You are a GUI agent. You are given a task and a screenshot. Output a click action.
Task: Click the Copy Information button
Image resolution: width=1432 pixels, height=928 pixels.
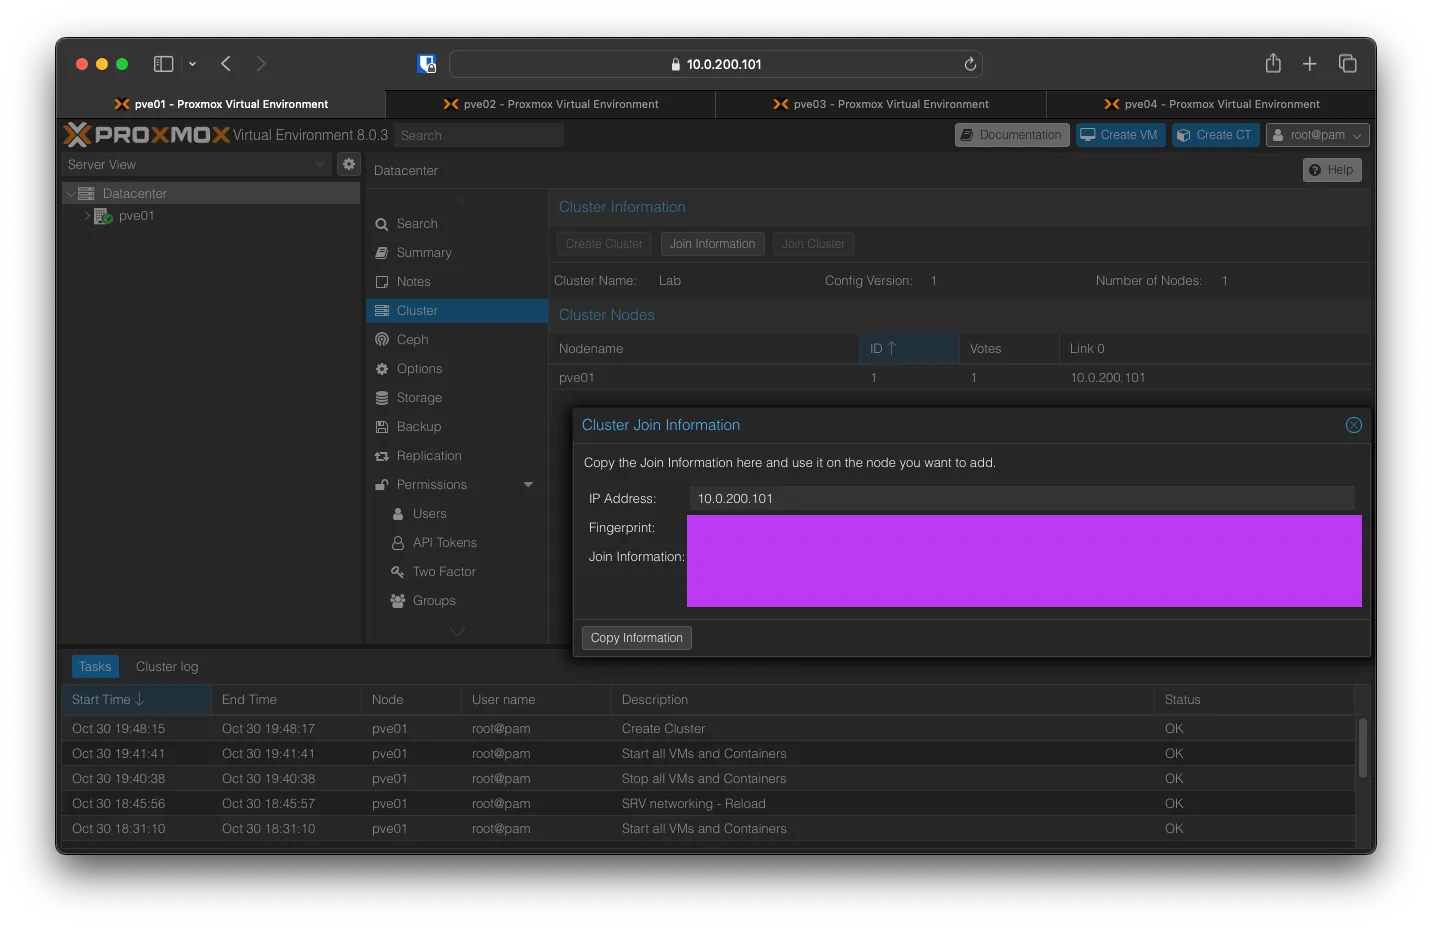coord(637,638)
